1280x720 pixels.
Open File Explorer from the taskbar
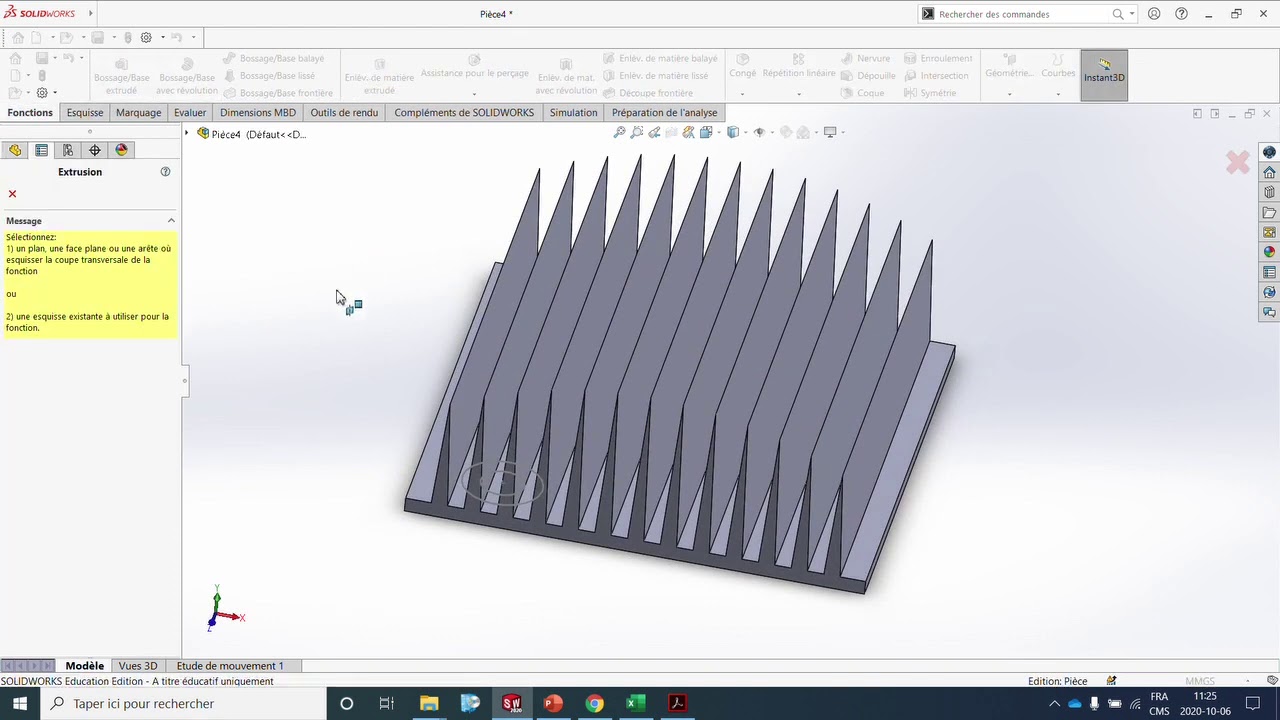[429, 704]
